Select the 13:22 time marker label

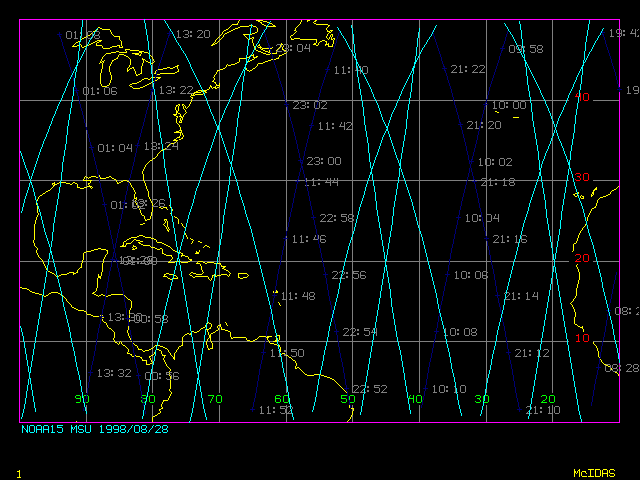(x=176, y=90)
